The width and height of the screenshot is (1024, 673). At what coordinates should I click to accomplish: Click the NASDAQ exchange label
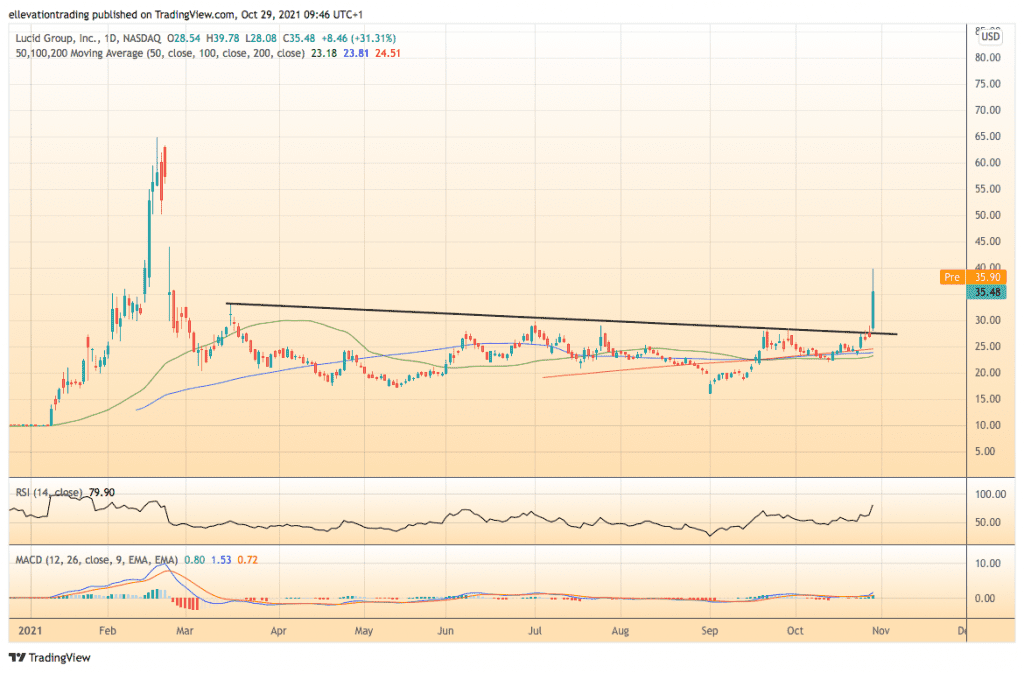141,39
